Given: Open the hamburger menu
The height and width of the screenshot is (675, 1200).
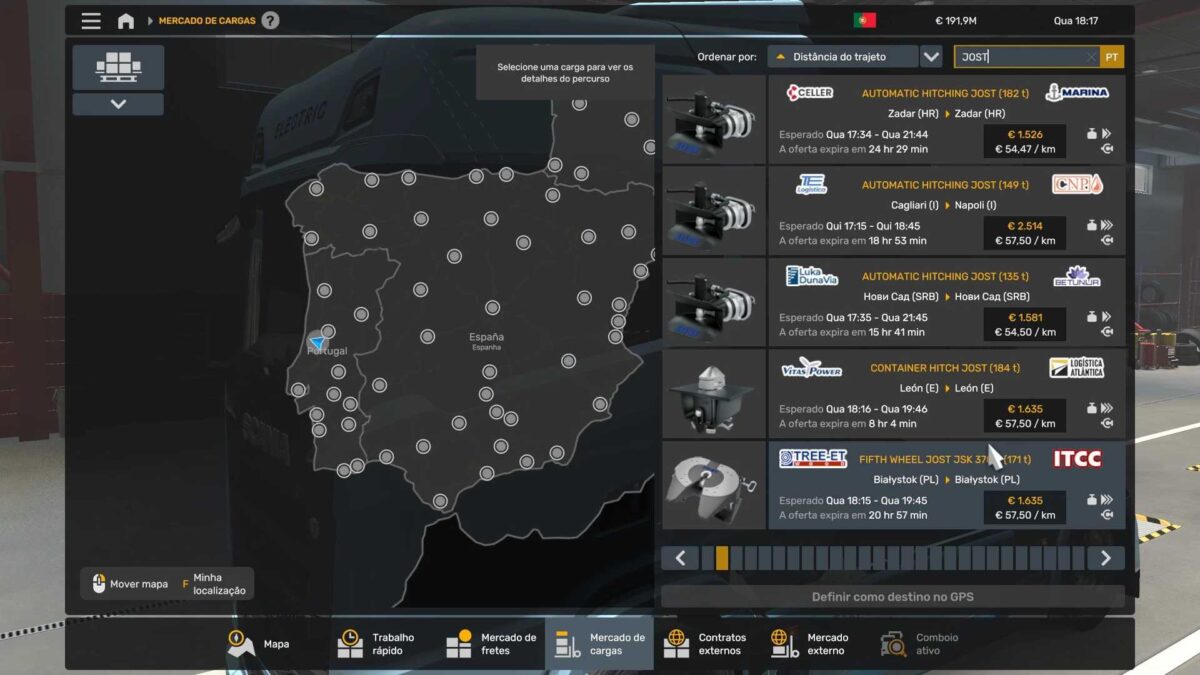Looking at the screenshot, I should pos(90,20).
